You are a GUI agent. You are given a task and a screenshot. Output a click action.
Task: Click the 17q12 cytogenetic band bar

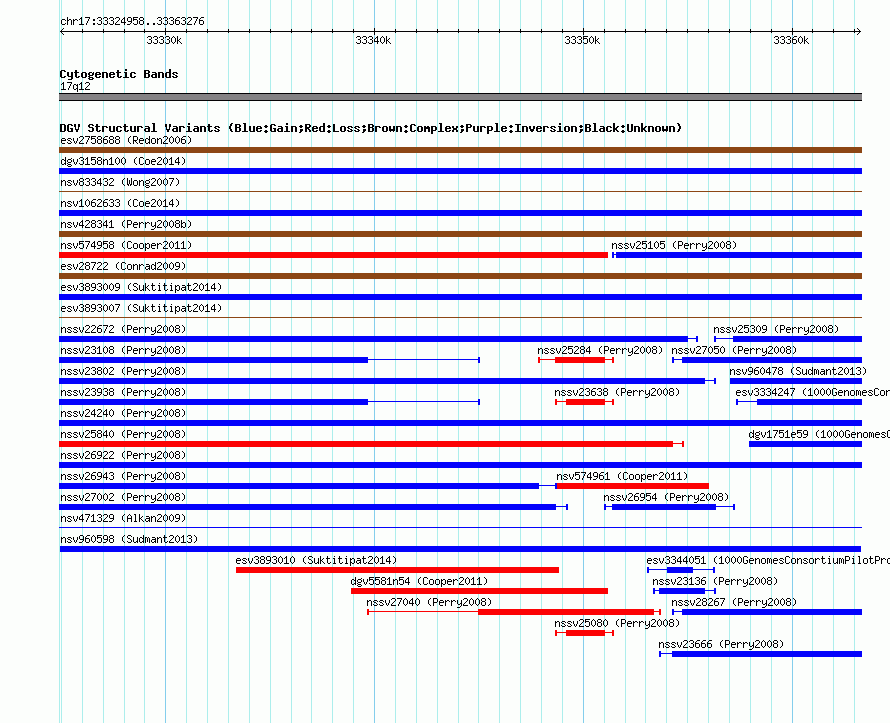(x=460, y=97)
